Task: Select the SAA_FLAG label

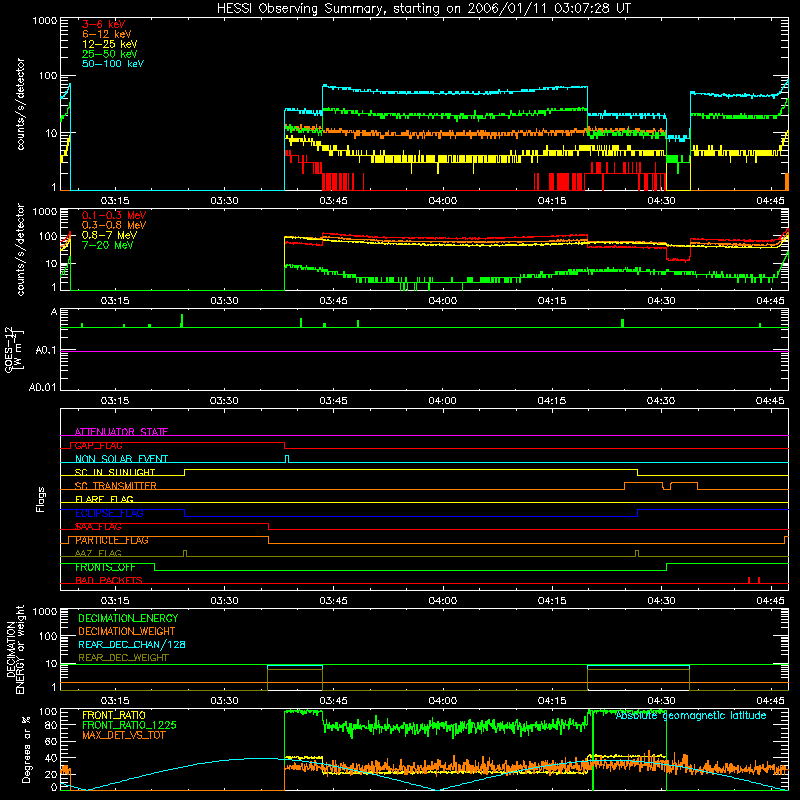Action: point(98,527)
